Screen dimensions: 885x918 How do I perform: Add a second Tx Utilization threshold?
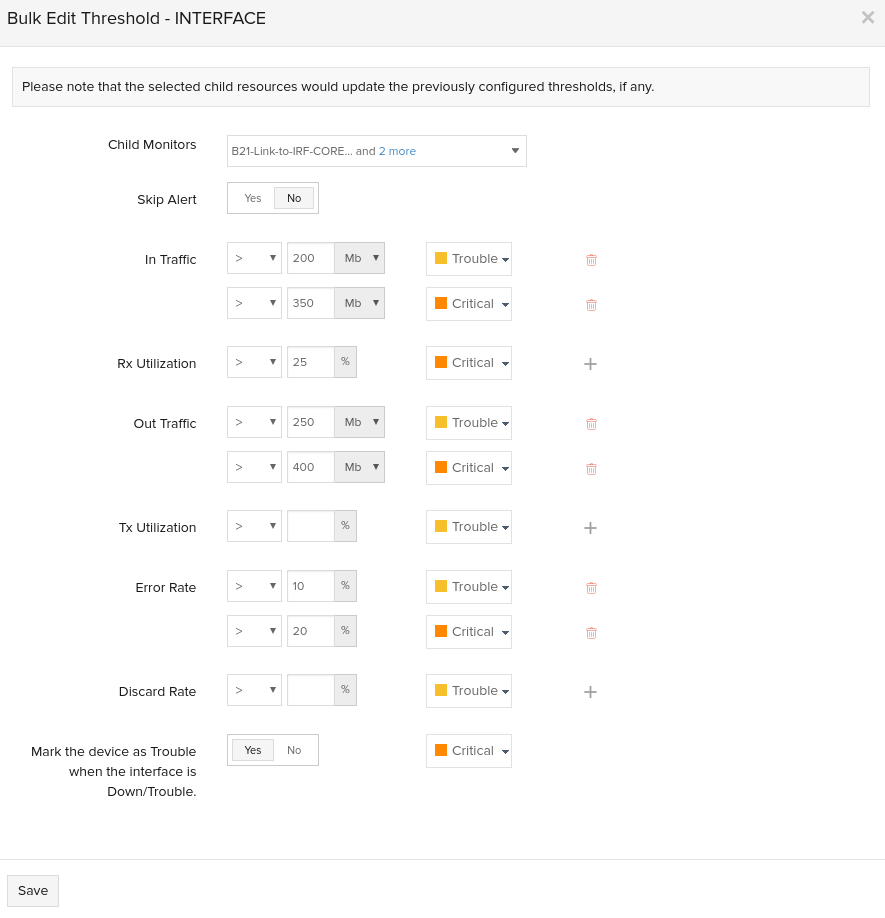(x=590, y=528)
